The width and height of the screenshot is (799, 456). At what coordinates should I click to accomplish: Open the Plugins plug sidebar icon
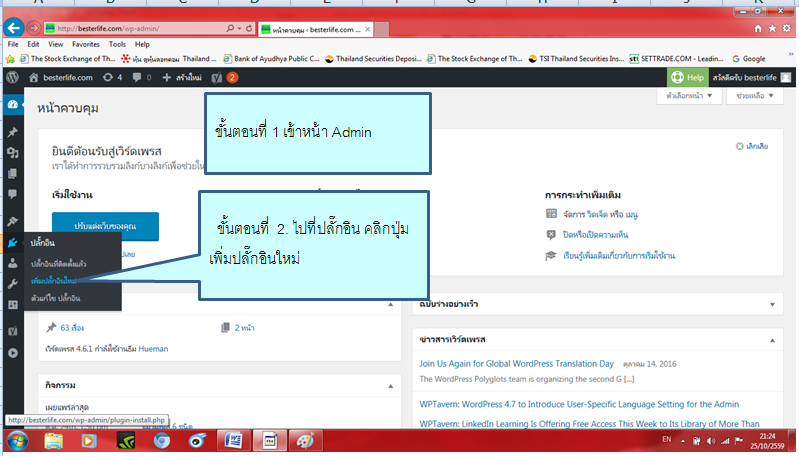tap(13, 243)
